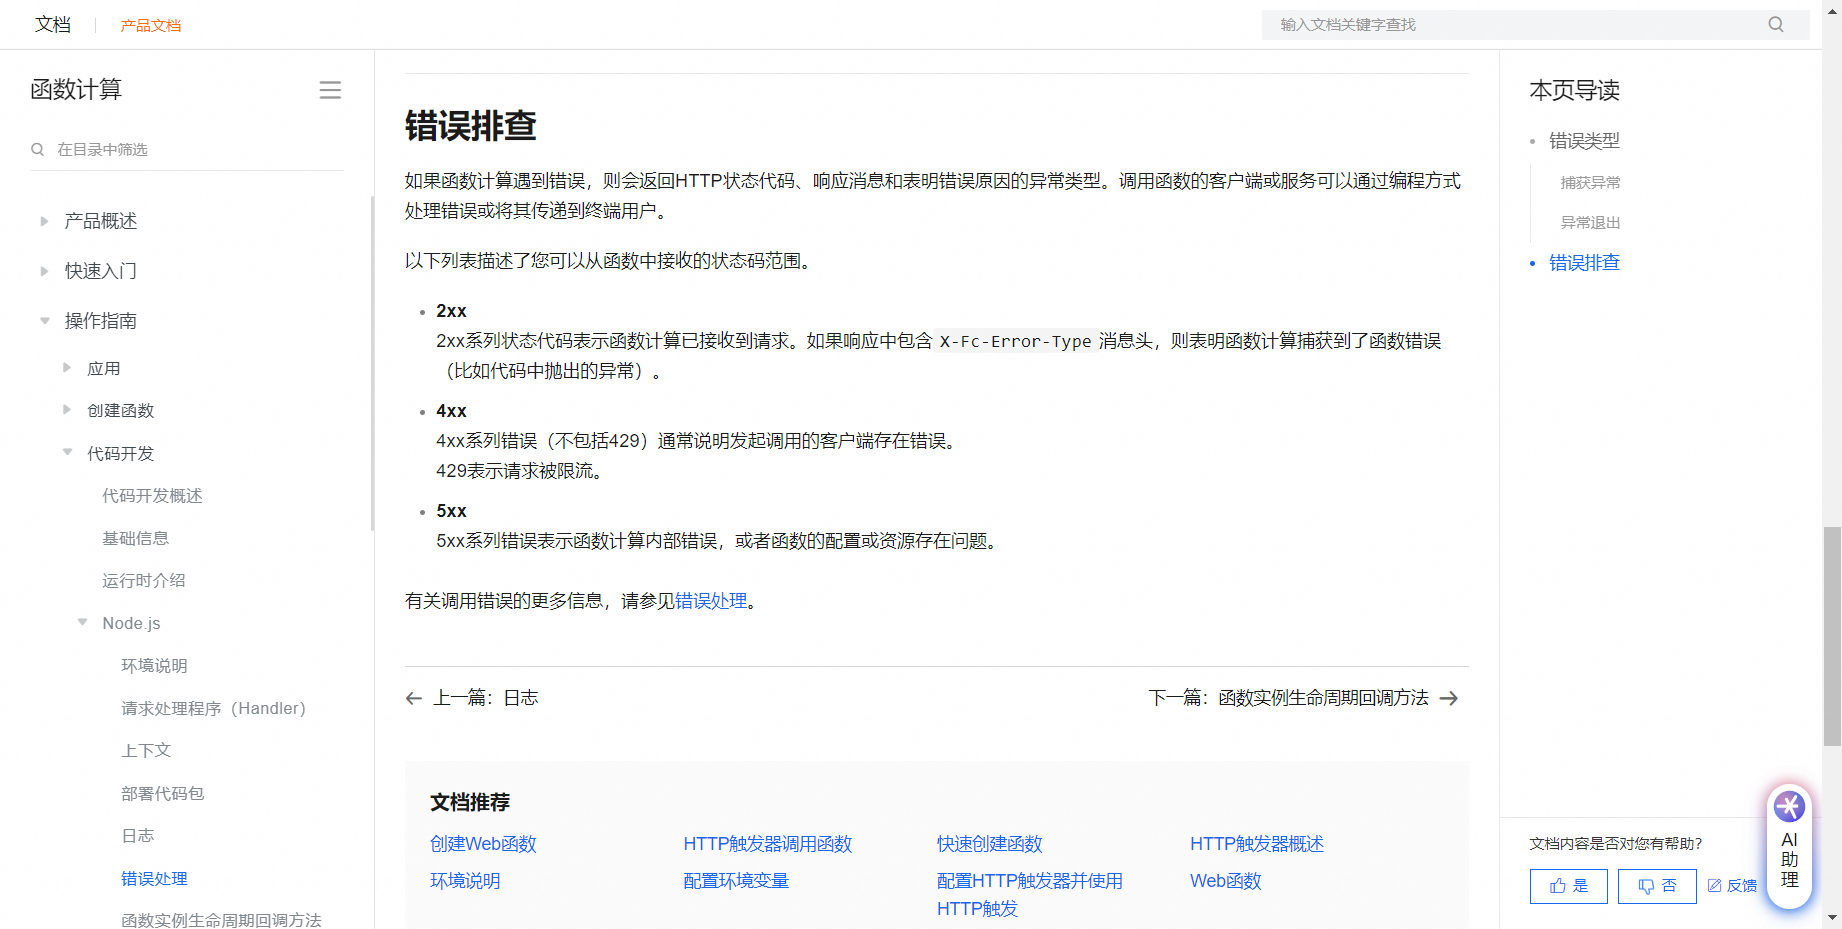Image resolution: width=1842 pixels, height=929 pixels.
Task: Focus the 在目录中筛选 filter field
Action: click(x=186, y=149)
